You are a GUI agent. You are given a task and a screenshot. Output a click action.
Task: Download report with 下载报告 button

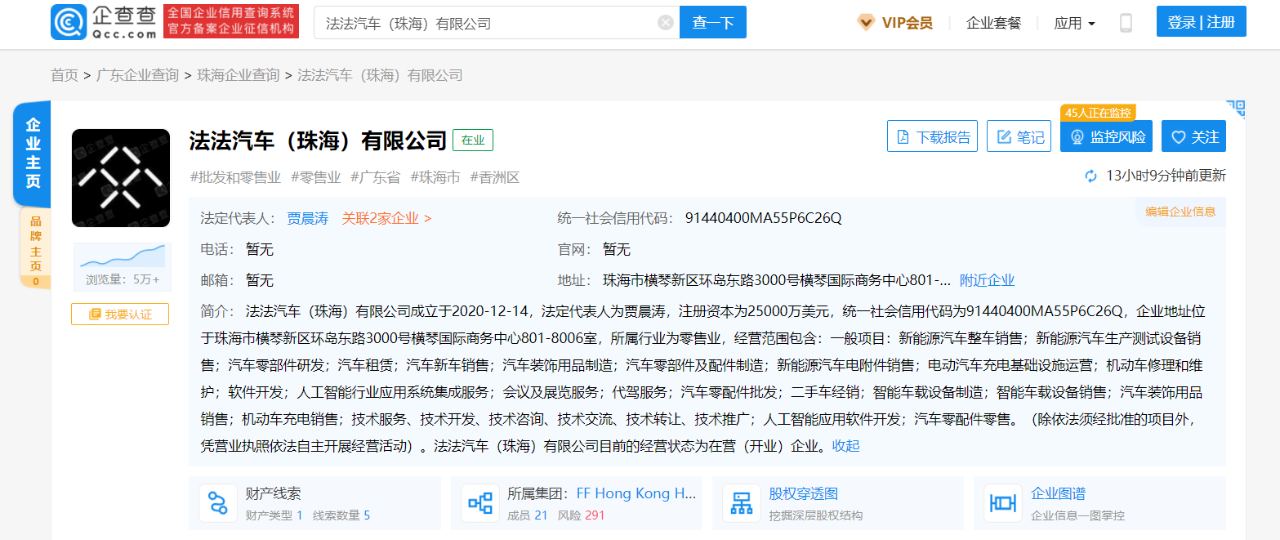coord(932,137)
